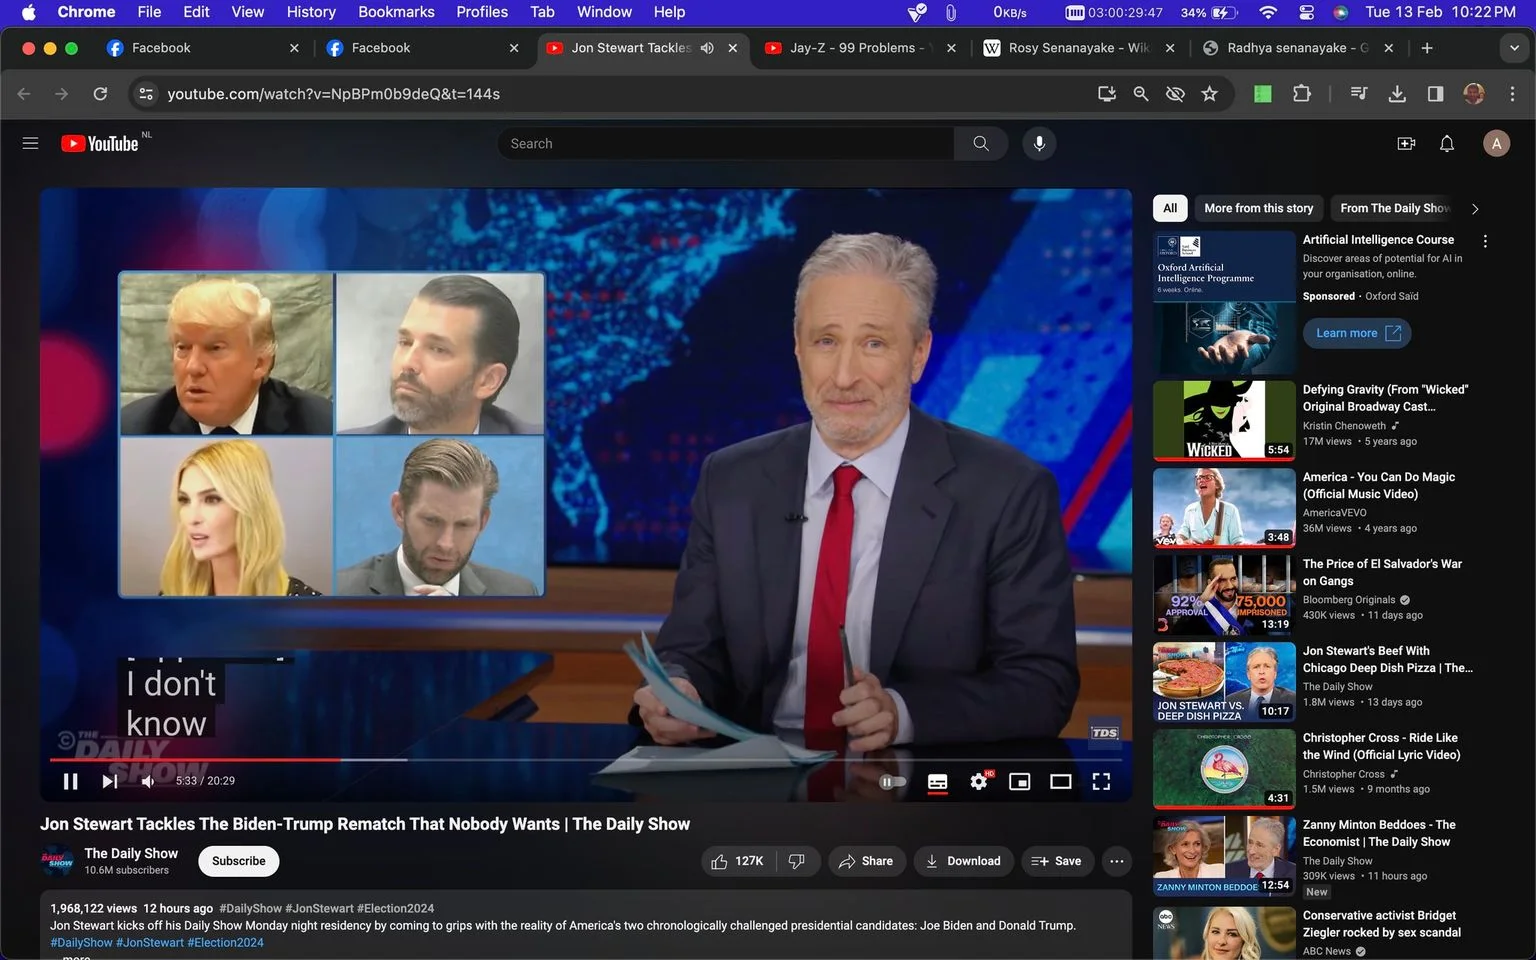Screen dimensions: 1536x960
Task: Enter full screen mode
Action: coord(1101,782)
